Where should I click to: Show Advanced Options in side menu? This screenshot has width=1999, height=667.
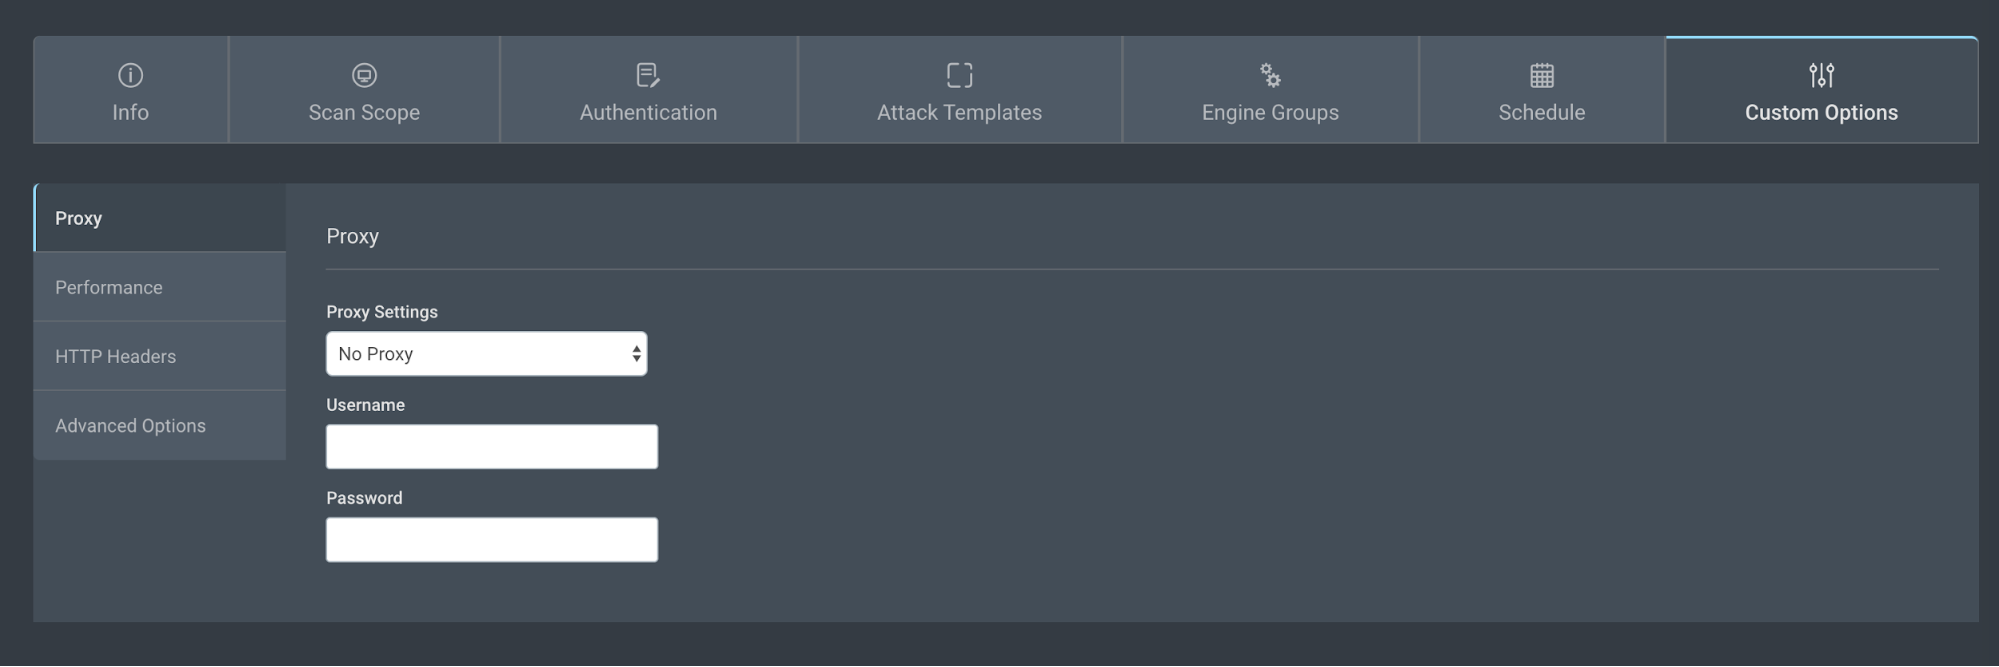point(131,425)
